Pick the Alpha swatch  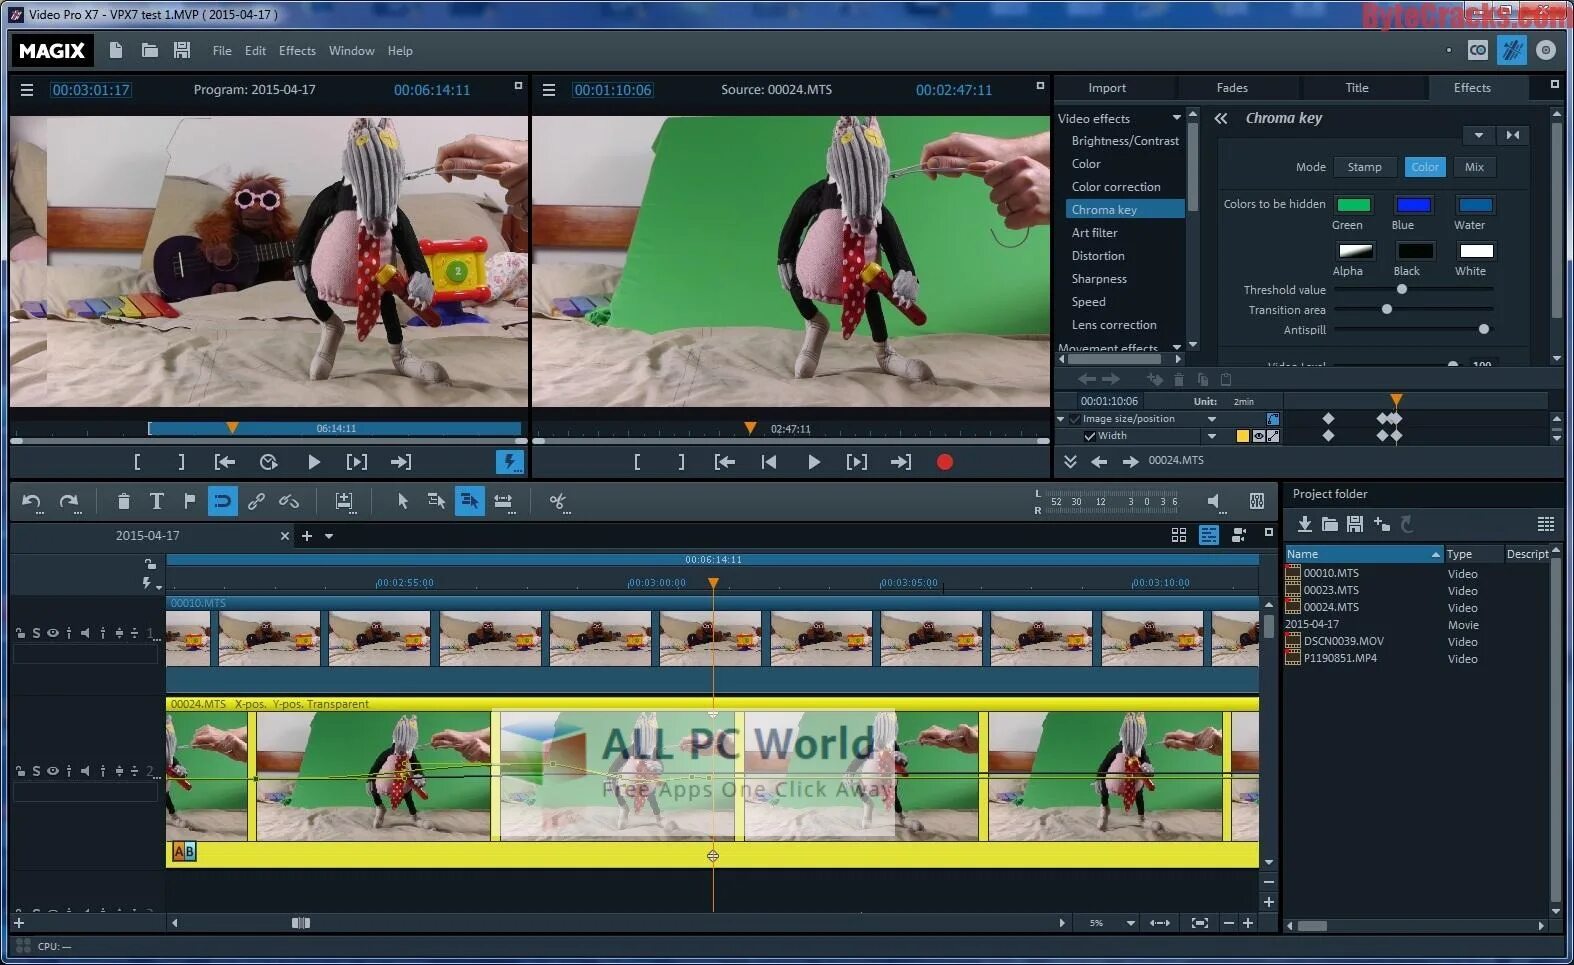[x=1355, y=250]
